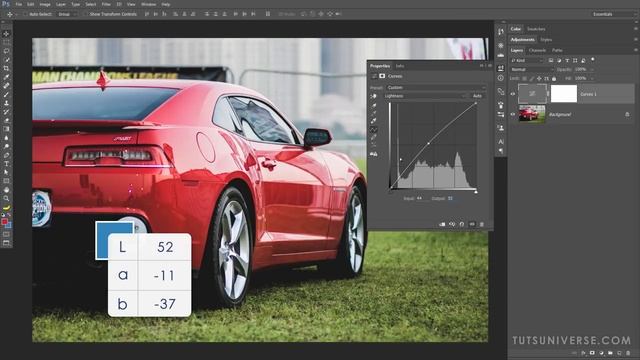The image size is (640, 360).
Task: Pick the black point eyedropper in Curves
Action: 373,105
